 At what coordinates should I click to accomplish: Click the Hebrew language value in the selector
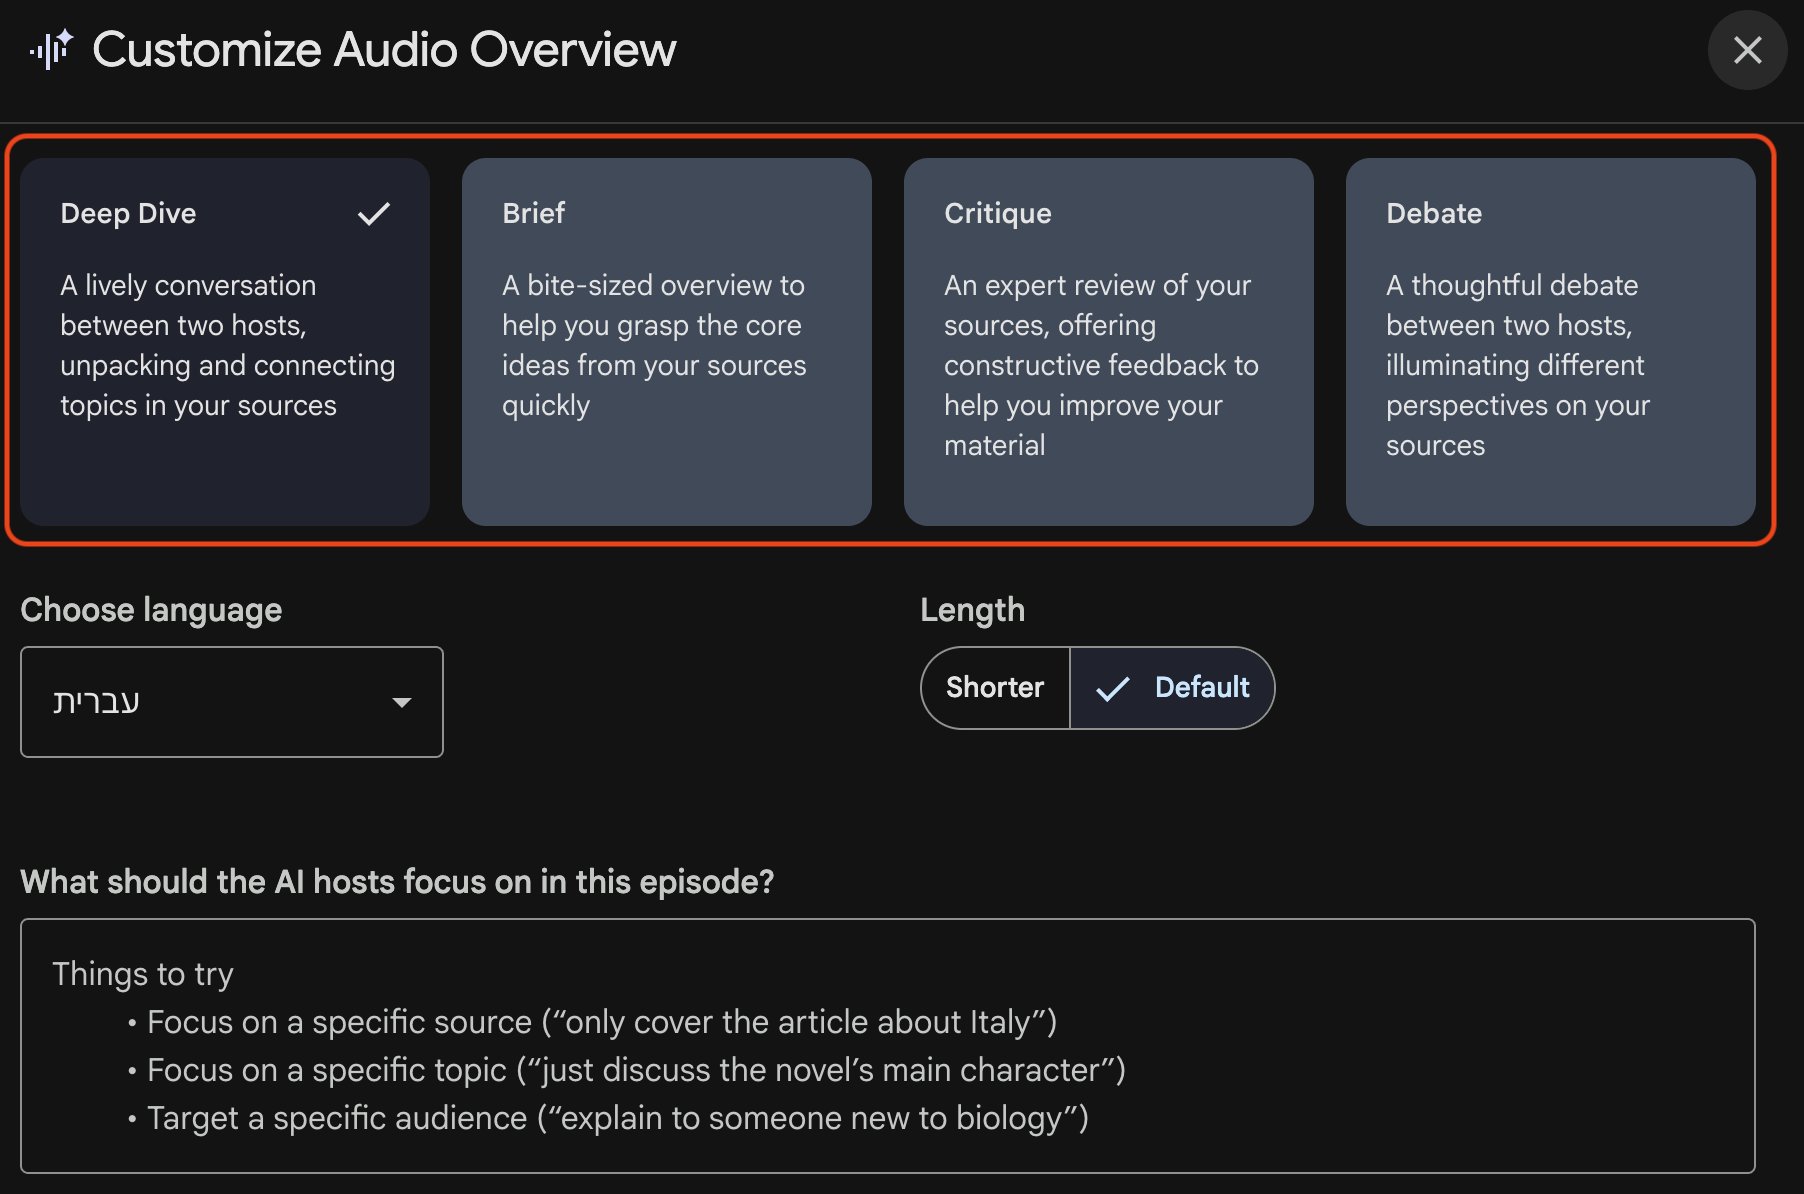coord(96,702)
